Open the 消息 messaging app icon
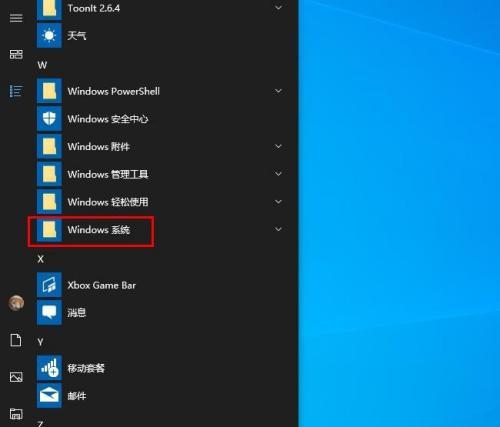This screenshot has width=500, height=427. (49, 313)
